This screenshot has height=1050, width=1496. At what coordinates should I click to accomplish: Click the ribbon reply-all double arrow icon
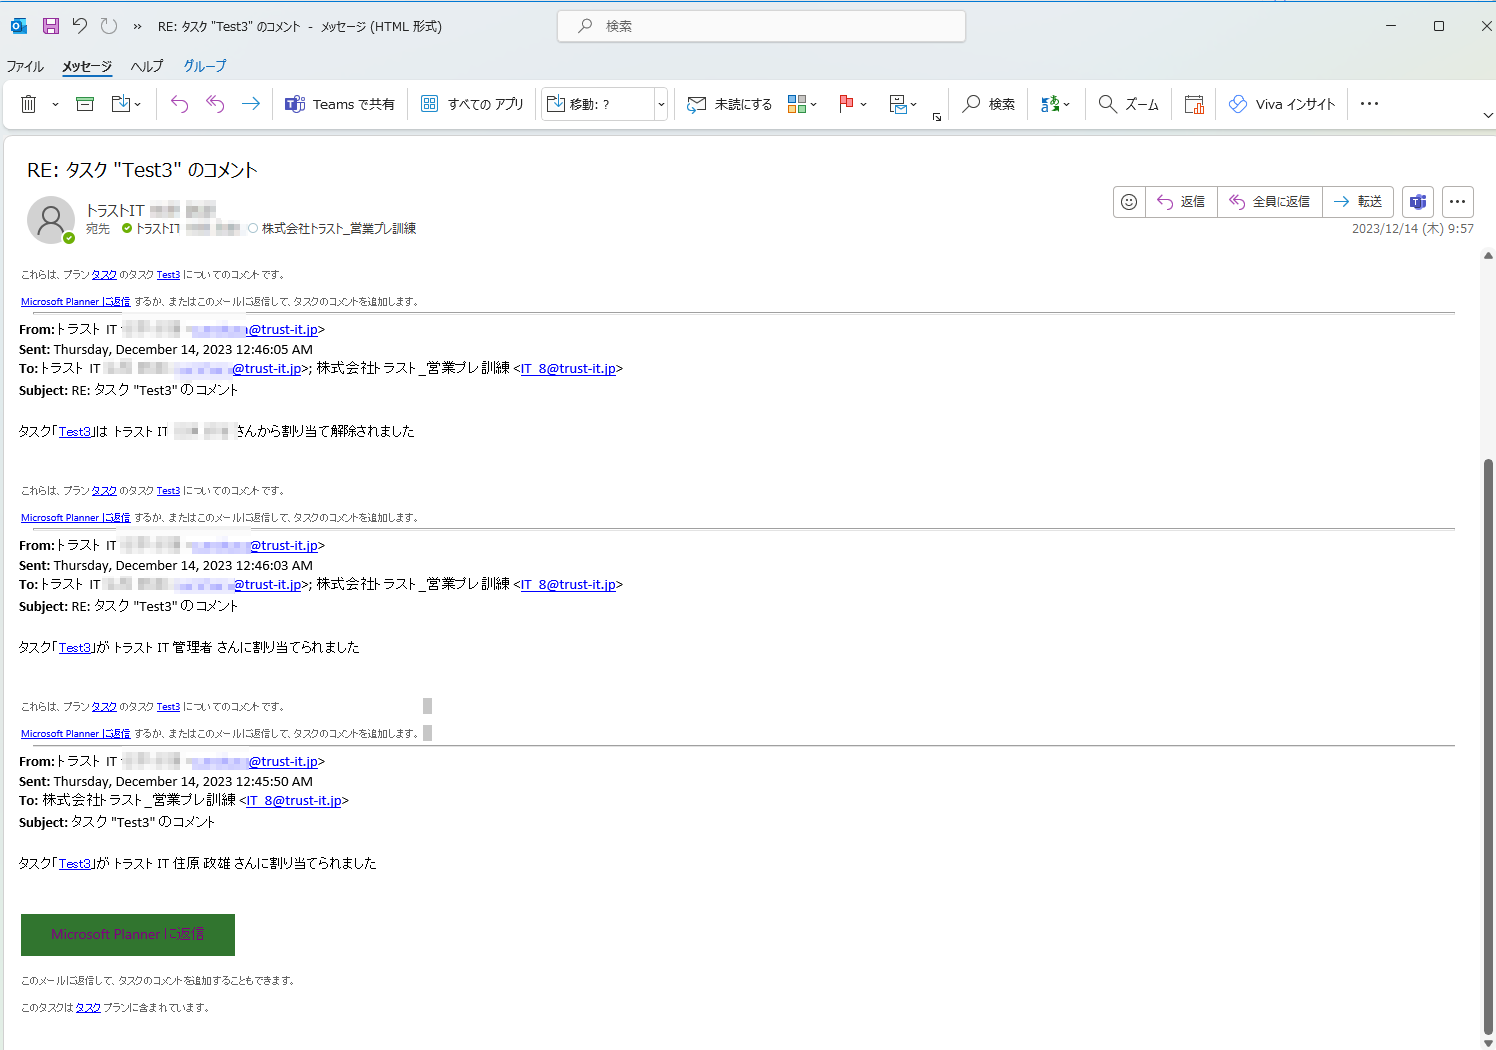click(x=215, y=104)
